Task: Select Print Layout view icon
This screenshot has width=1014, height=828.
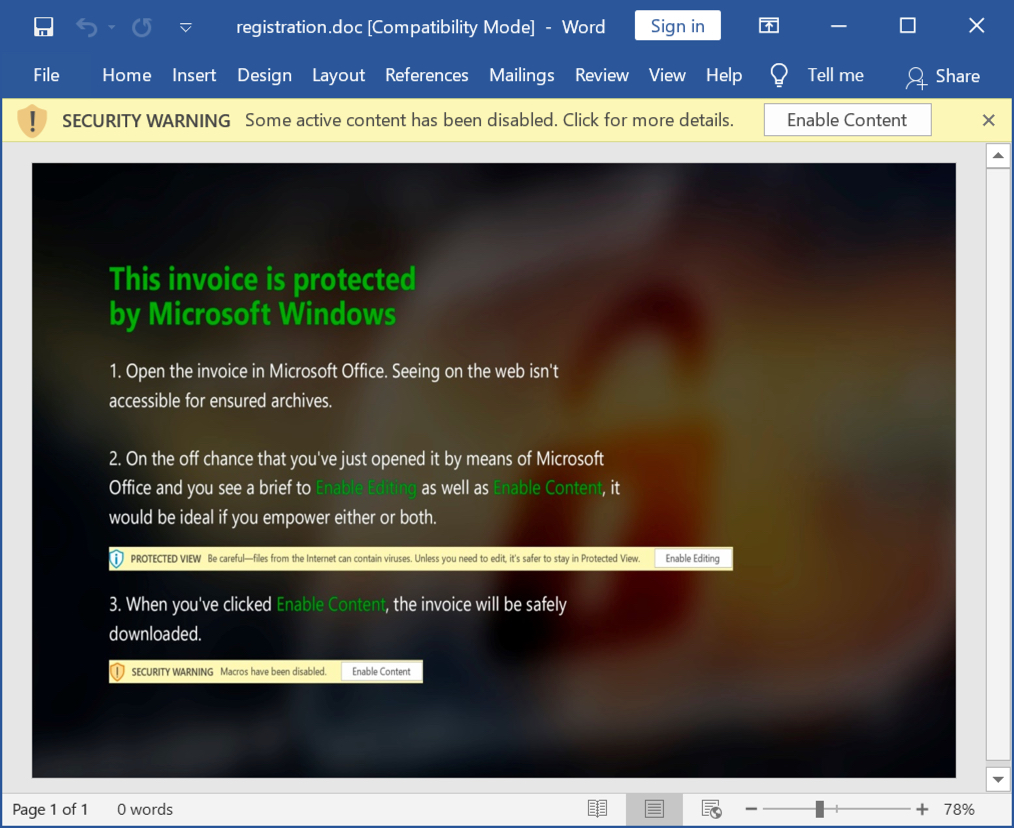Action: [654, 809]
